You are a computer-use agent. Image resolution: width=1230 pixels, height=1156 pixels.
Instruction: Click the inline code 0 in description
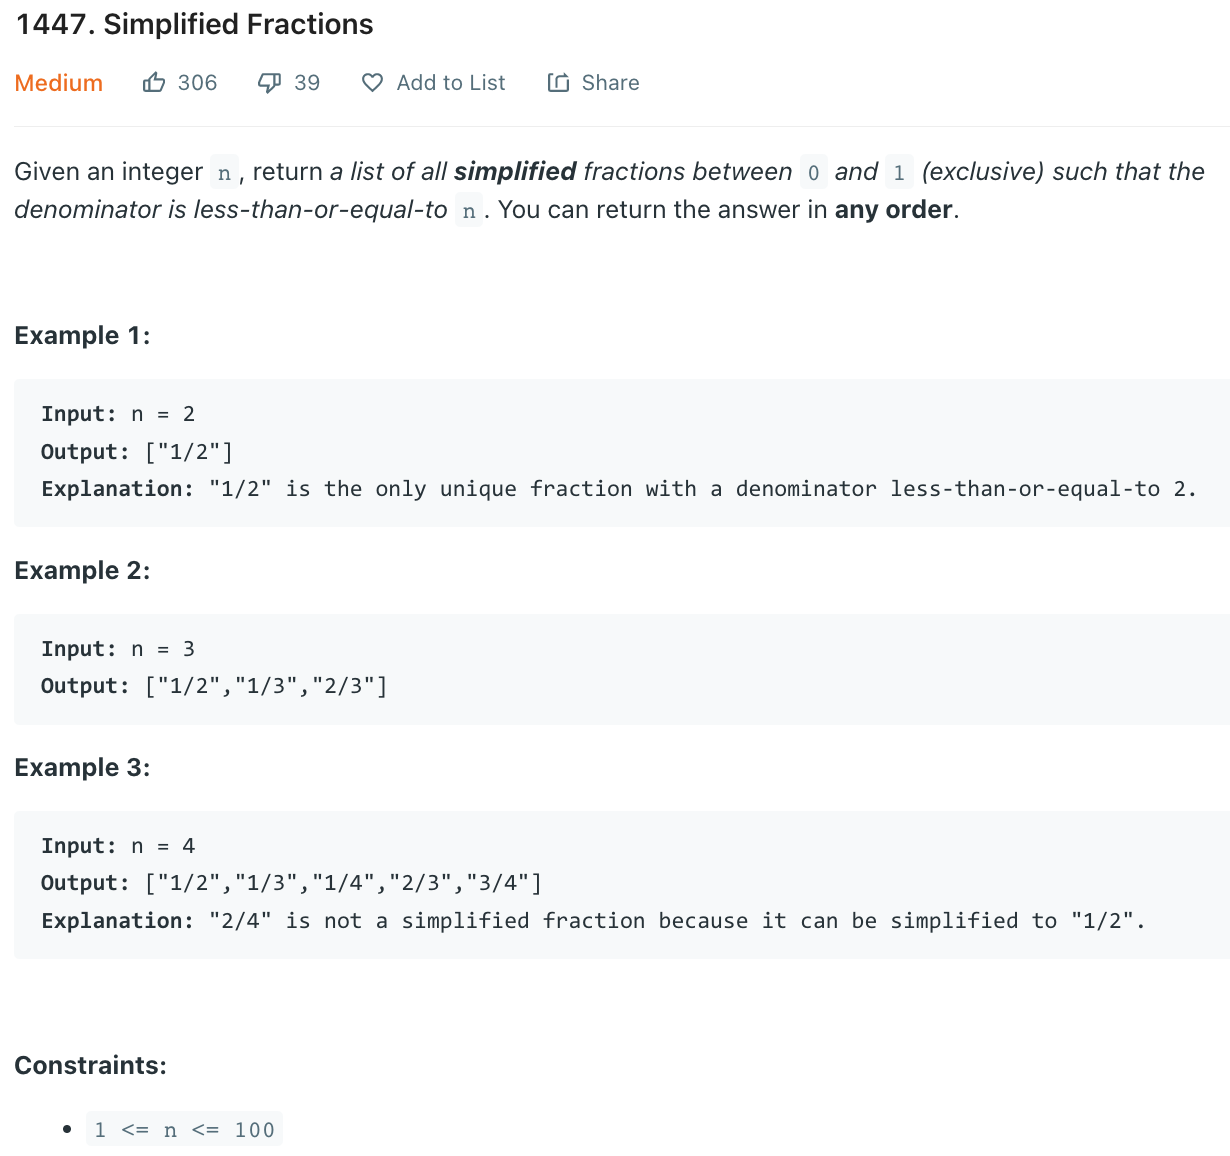pos(813,173)
